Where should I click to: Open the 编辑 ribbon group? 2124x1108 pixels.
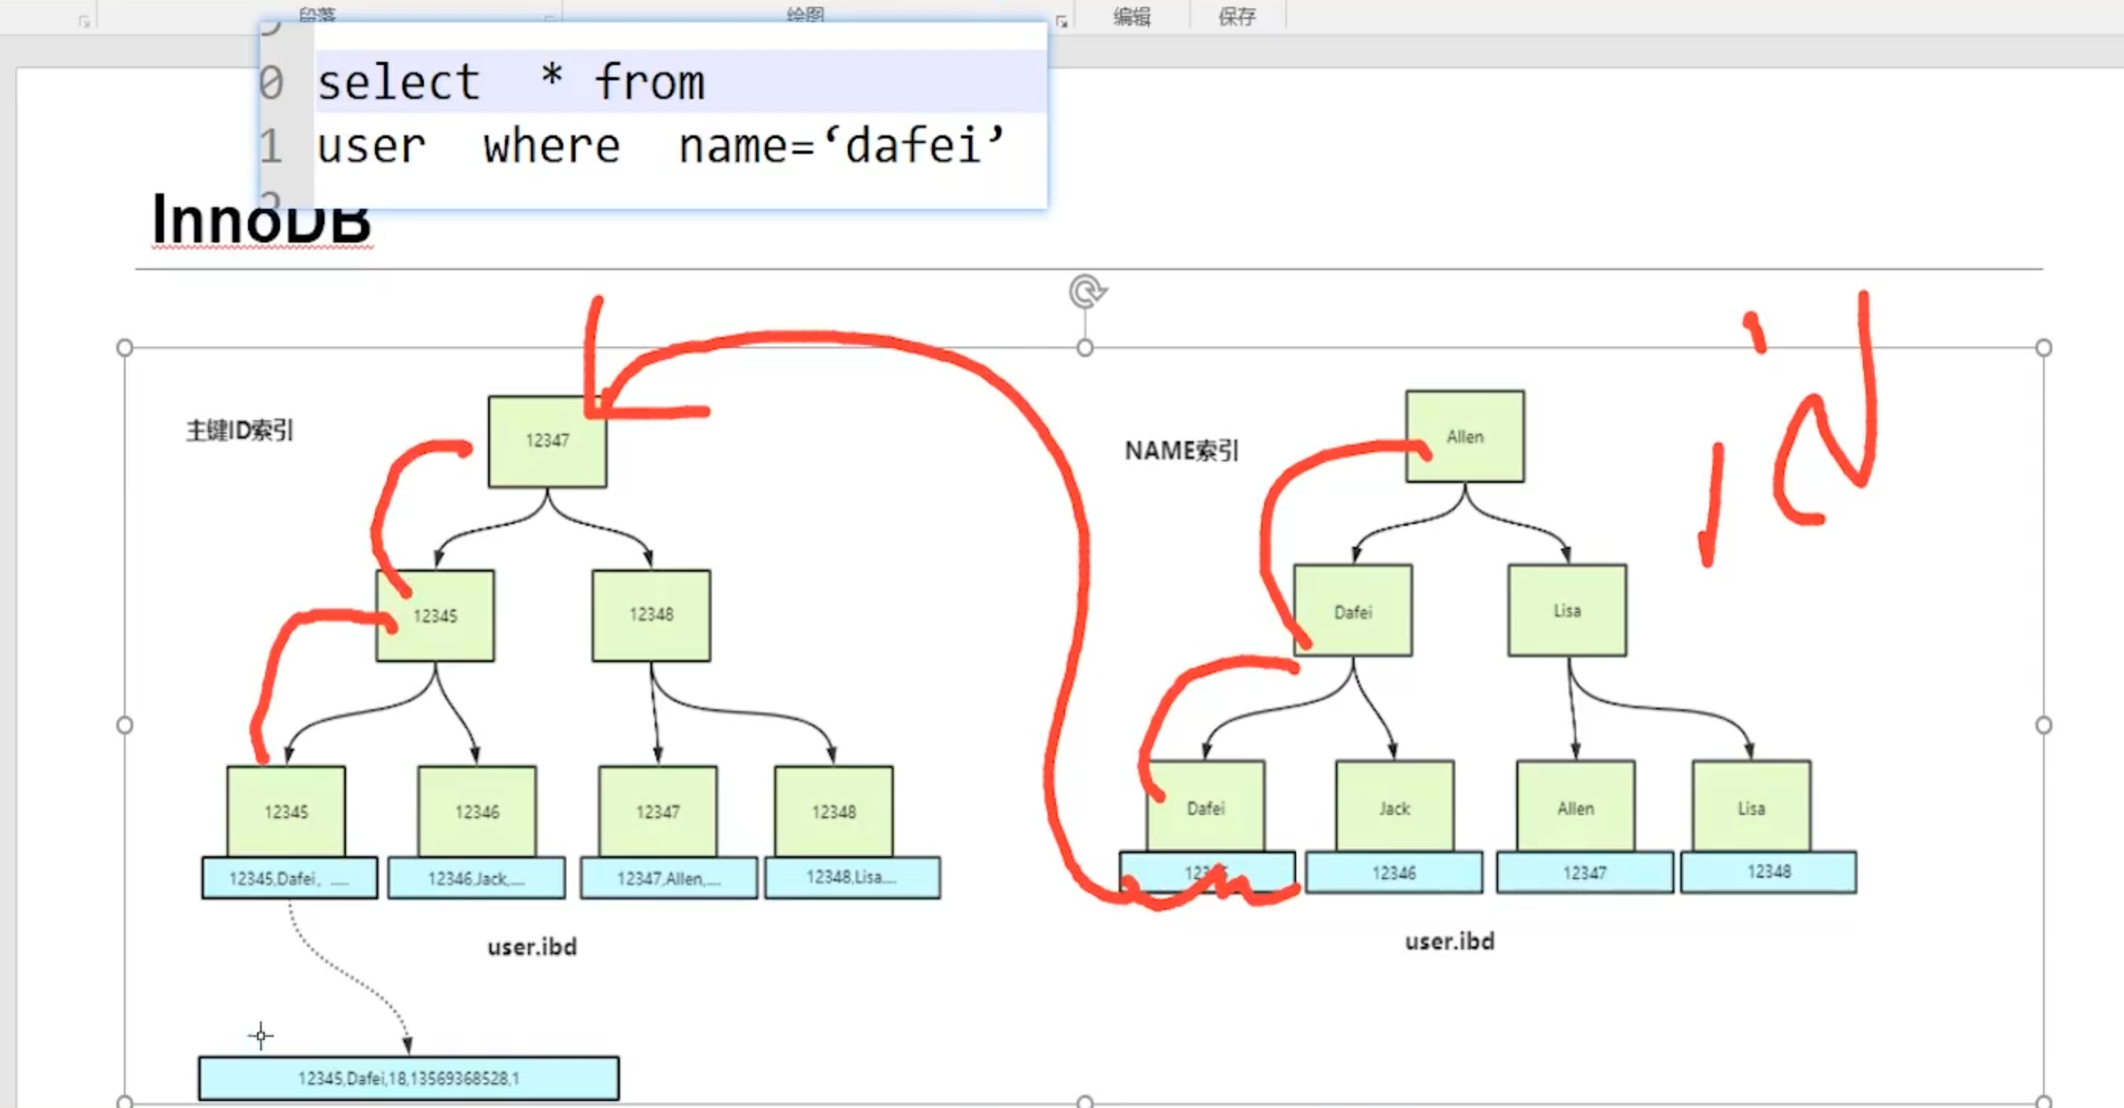coord(1132,16)
